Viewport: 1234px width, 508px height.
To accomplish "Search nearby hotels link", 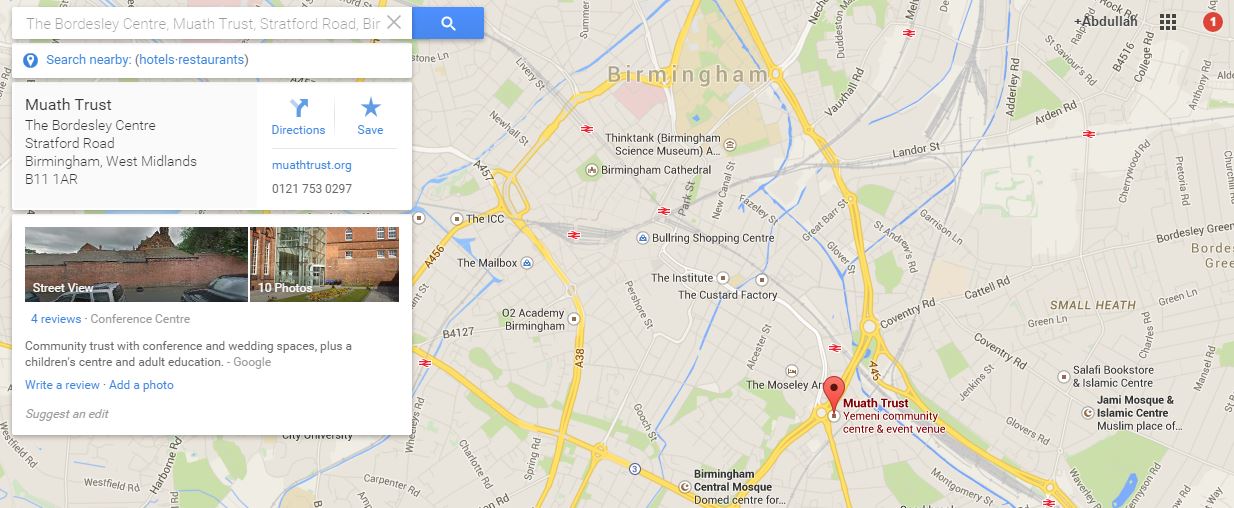I will point(158,60).
